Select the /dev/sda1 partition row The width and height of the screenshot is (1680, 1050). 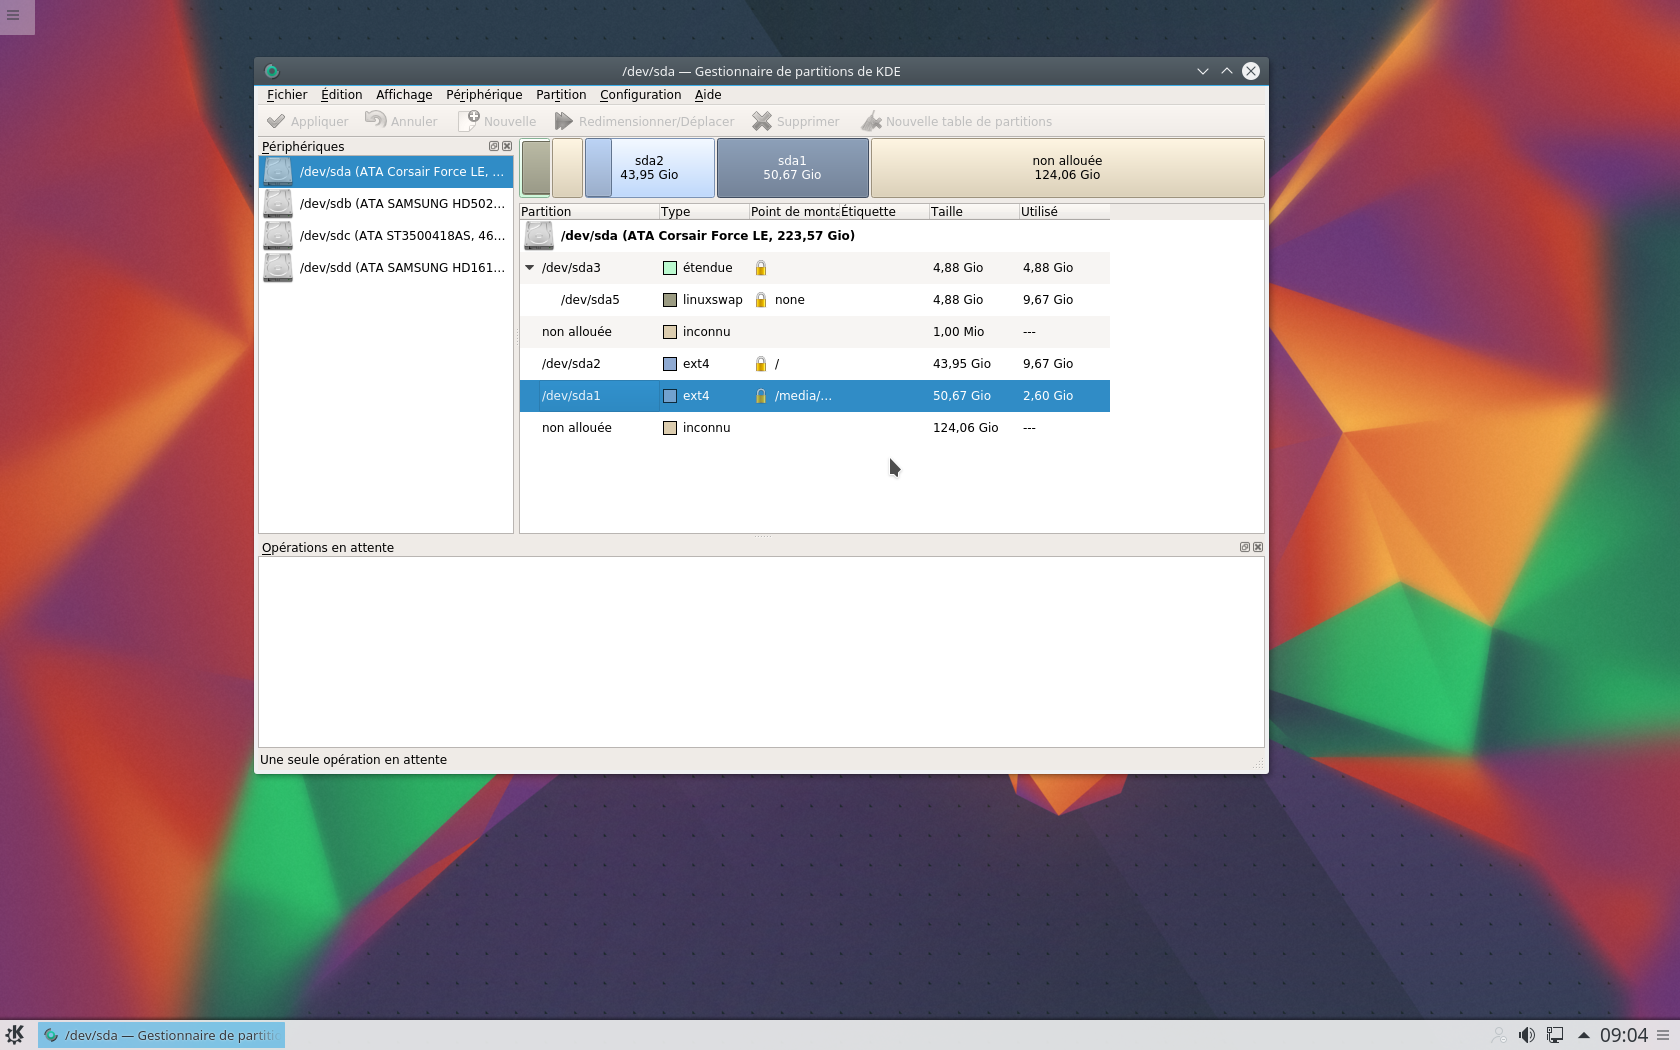click(815, 396)
